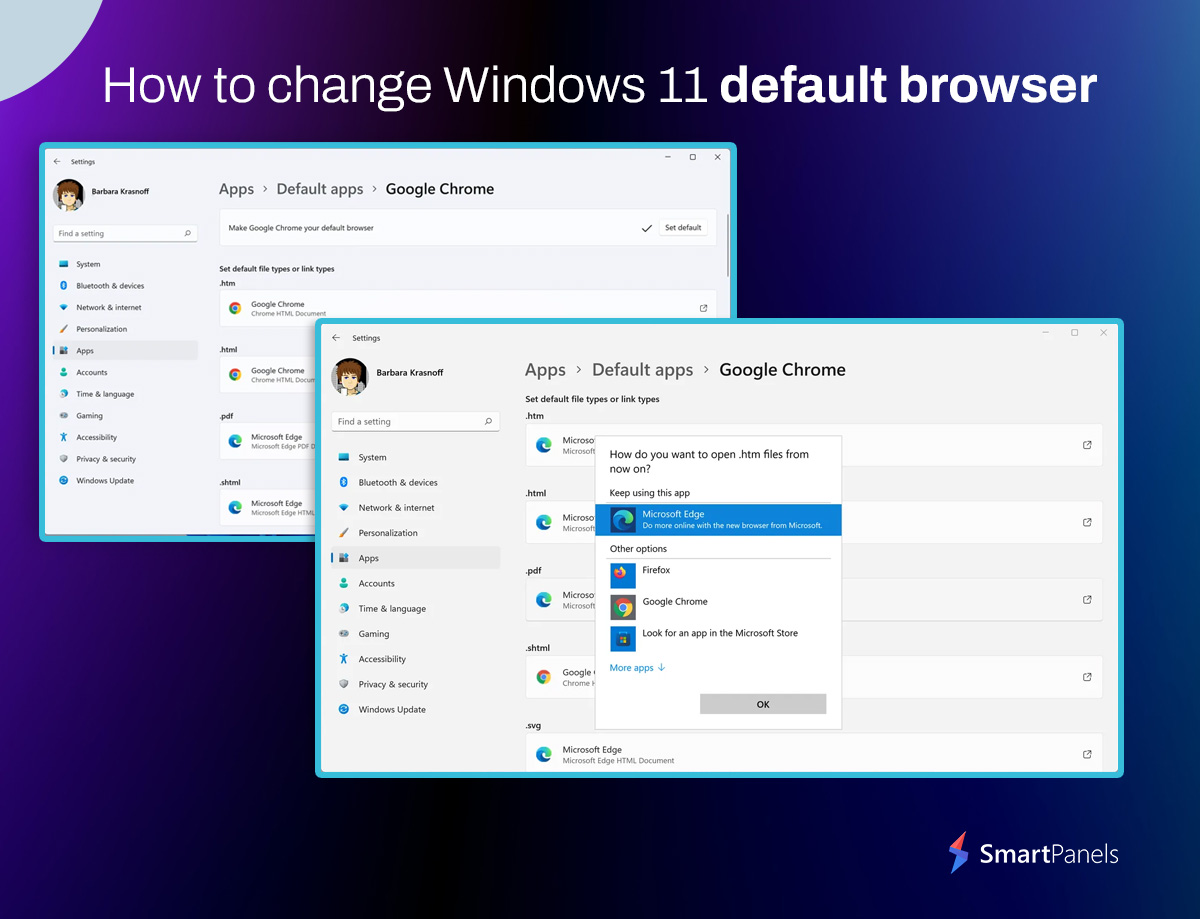The width and height of the screenshot is (1200, 919).
Task: Open Windows Update in the front sidebar
Action: [391, 710]
